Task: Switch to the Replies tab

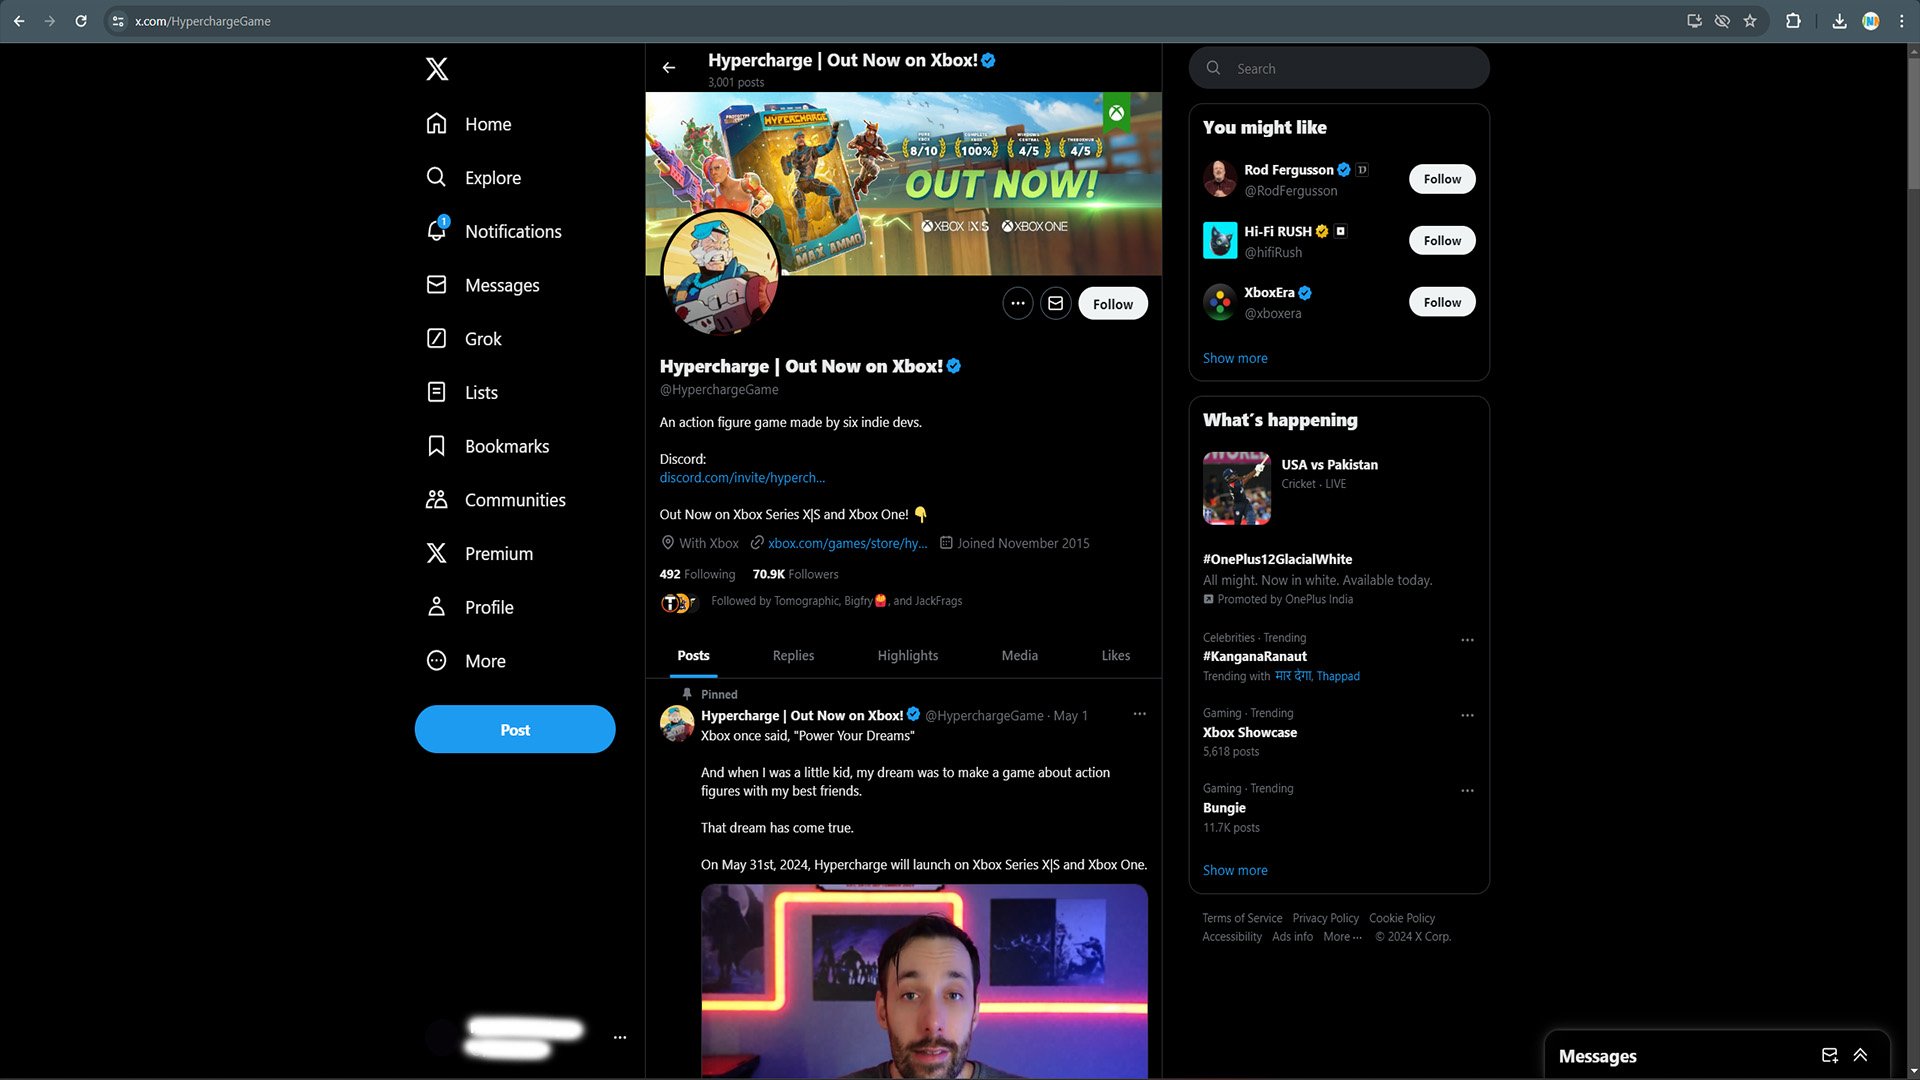Action: click(793, 656)
